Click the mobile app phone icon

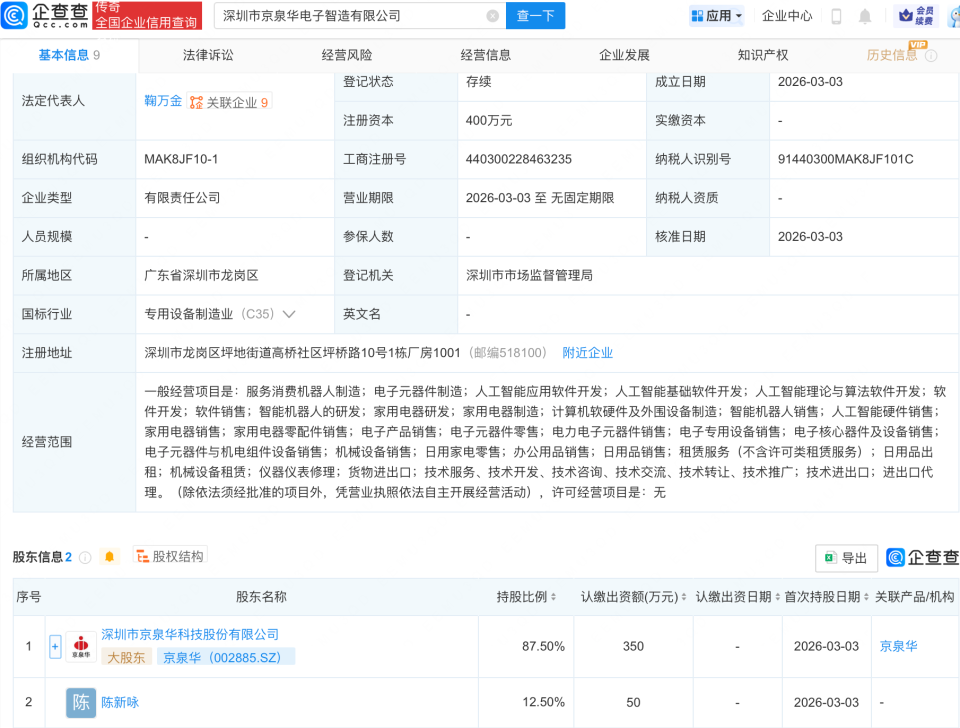point(836,17)
